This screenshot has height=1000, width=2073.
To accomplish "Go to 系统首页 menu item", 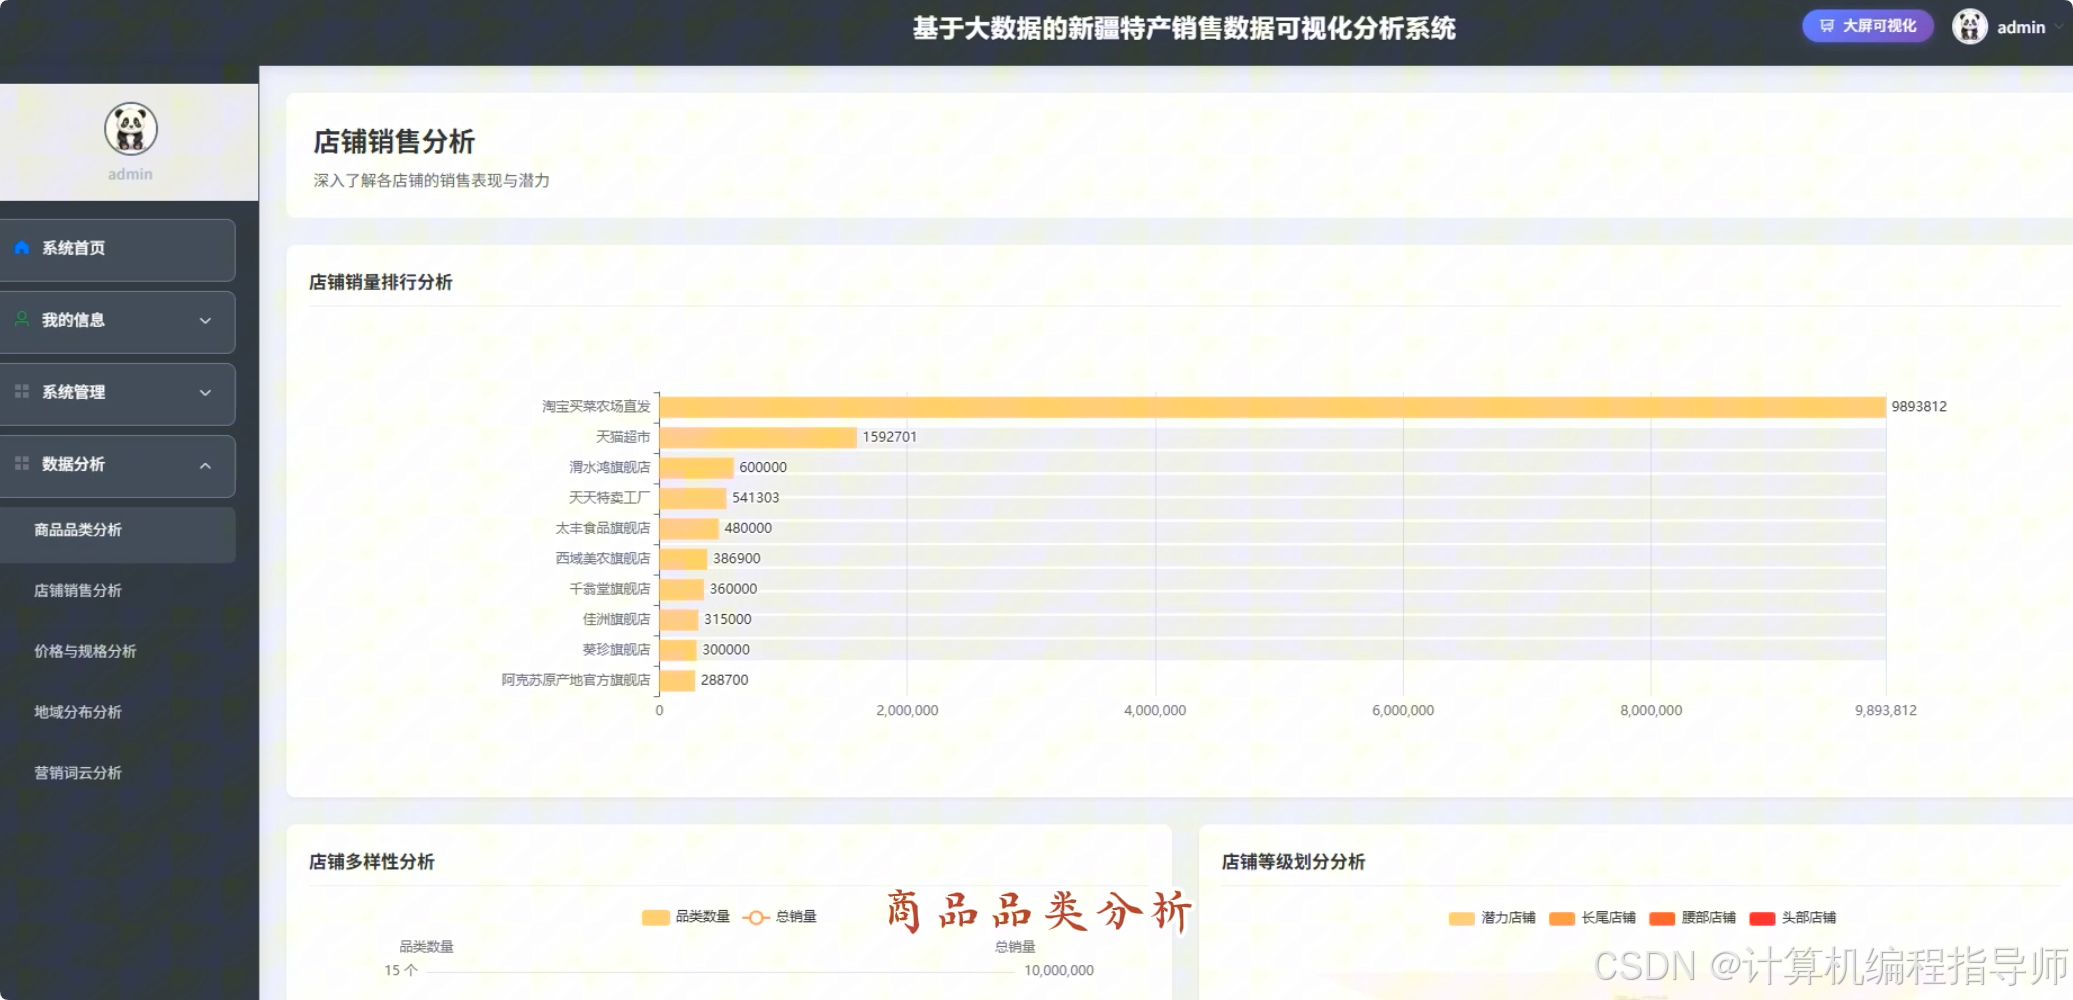I will click(117, 249).
